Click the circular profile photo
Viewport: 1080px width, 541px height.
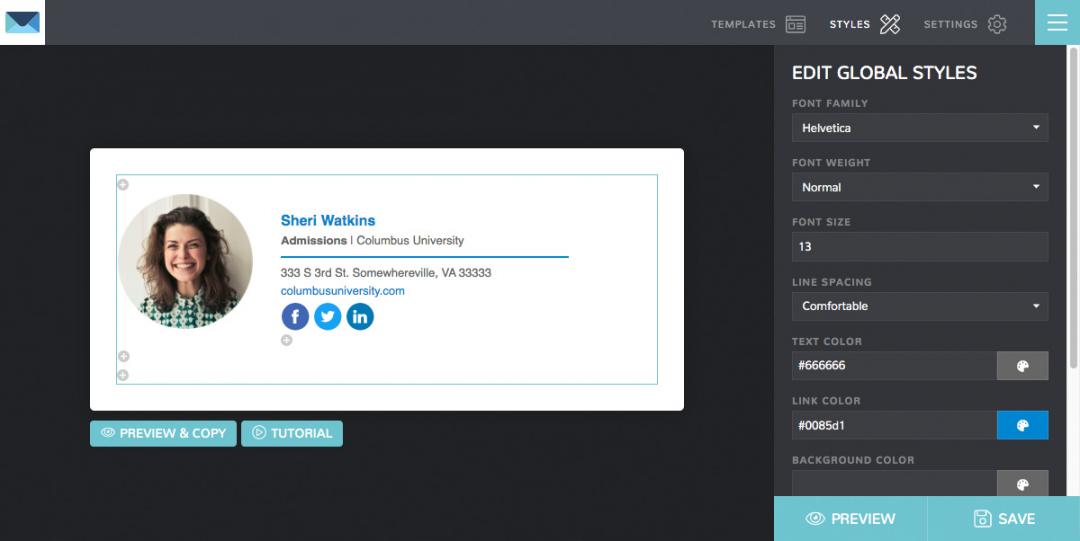(185, 261)
